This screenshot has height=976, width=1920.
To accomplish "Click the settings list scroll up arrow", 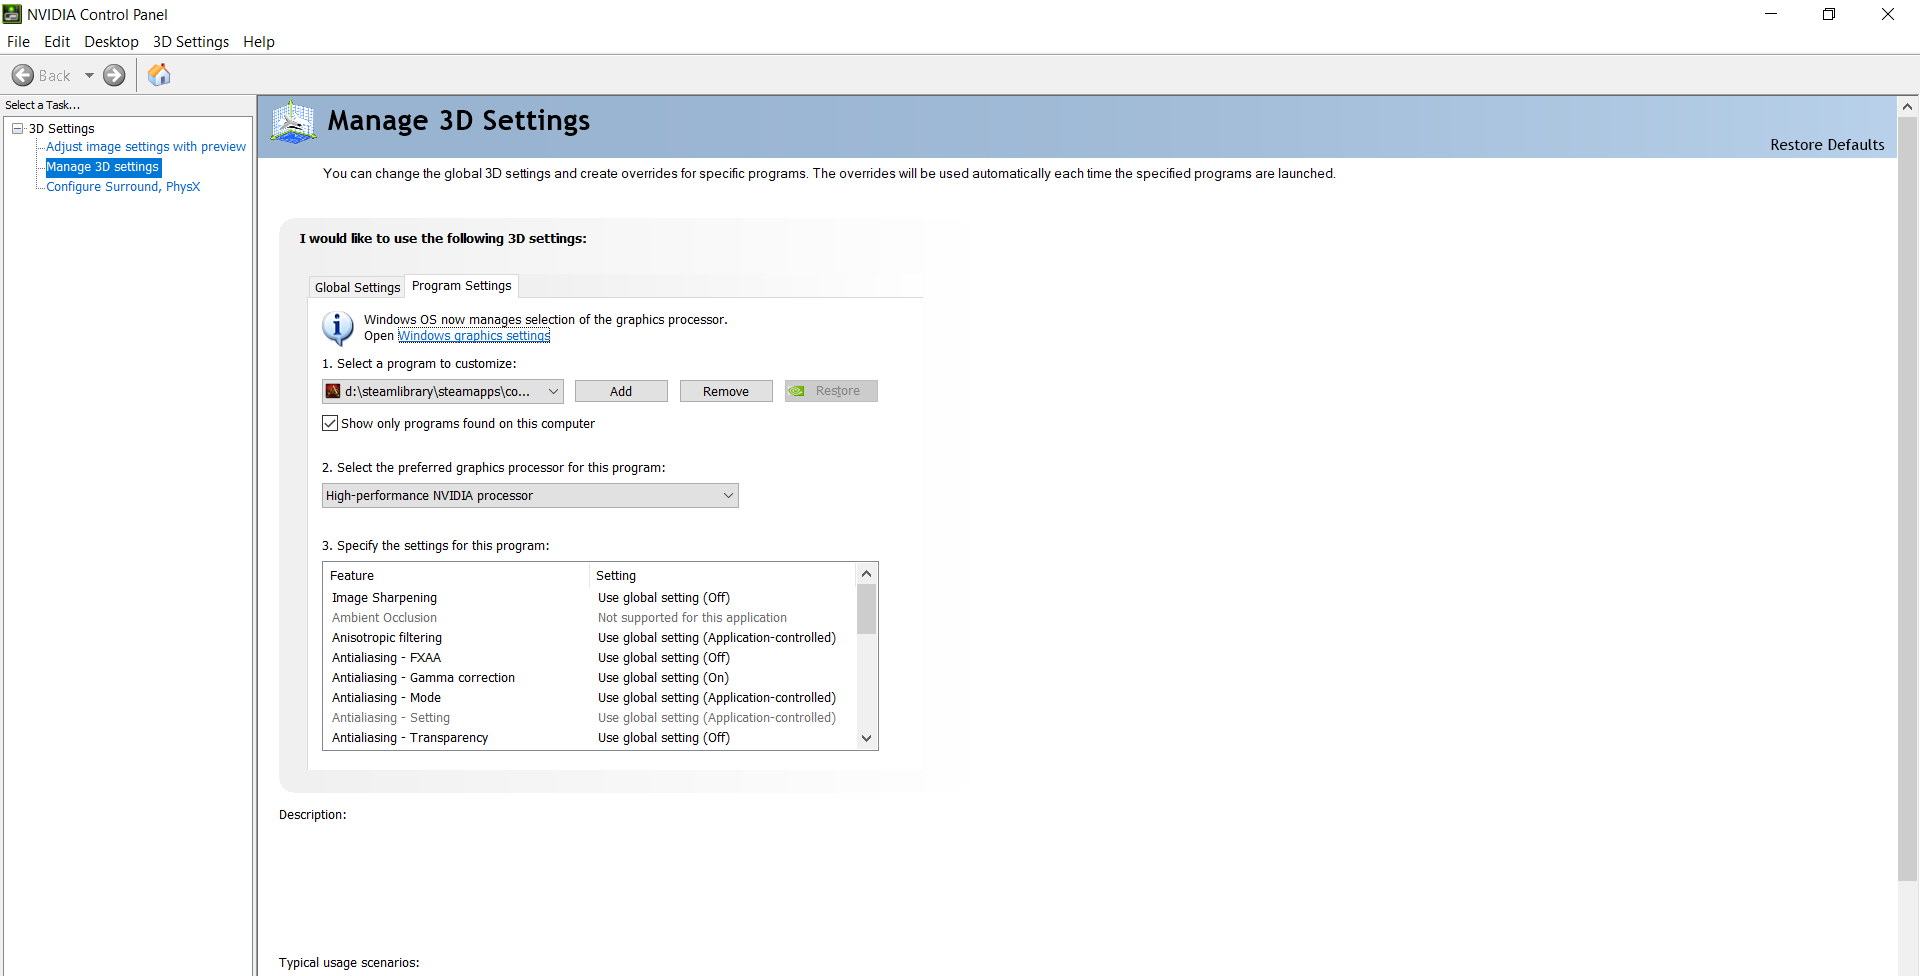I will (x=866, y=574).
